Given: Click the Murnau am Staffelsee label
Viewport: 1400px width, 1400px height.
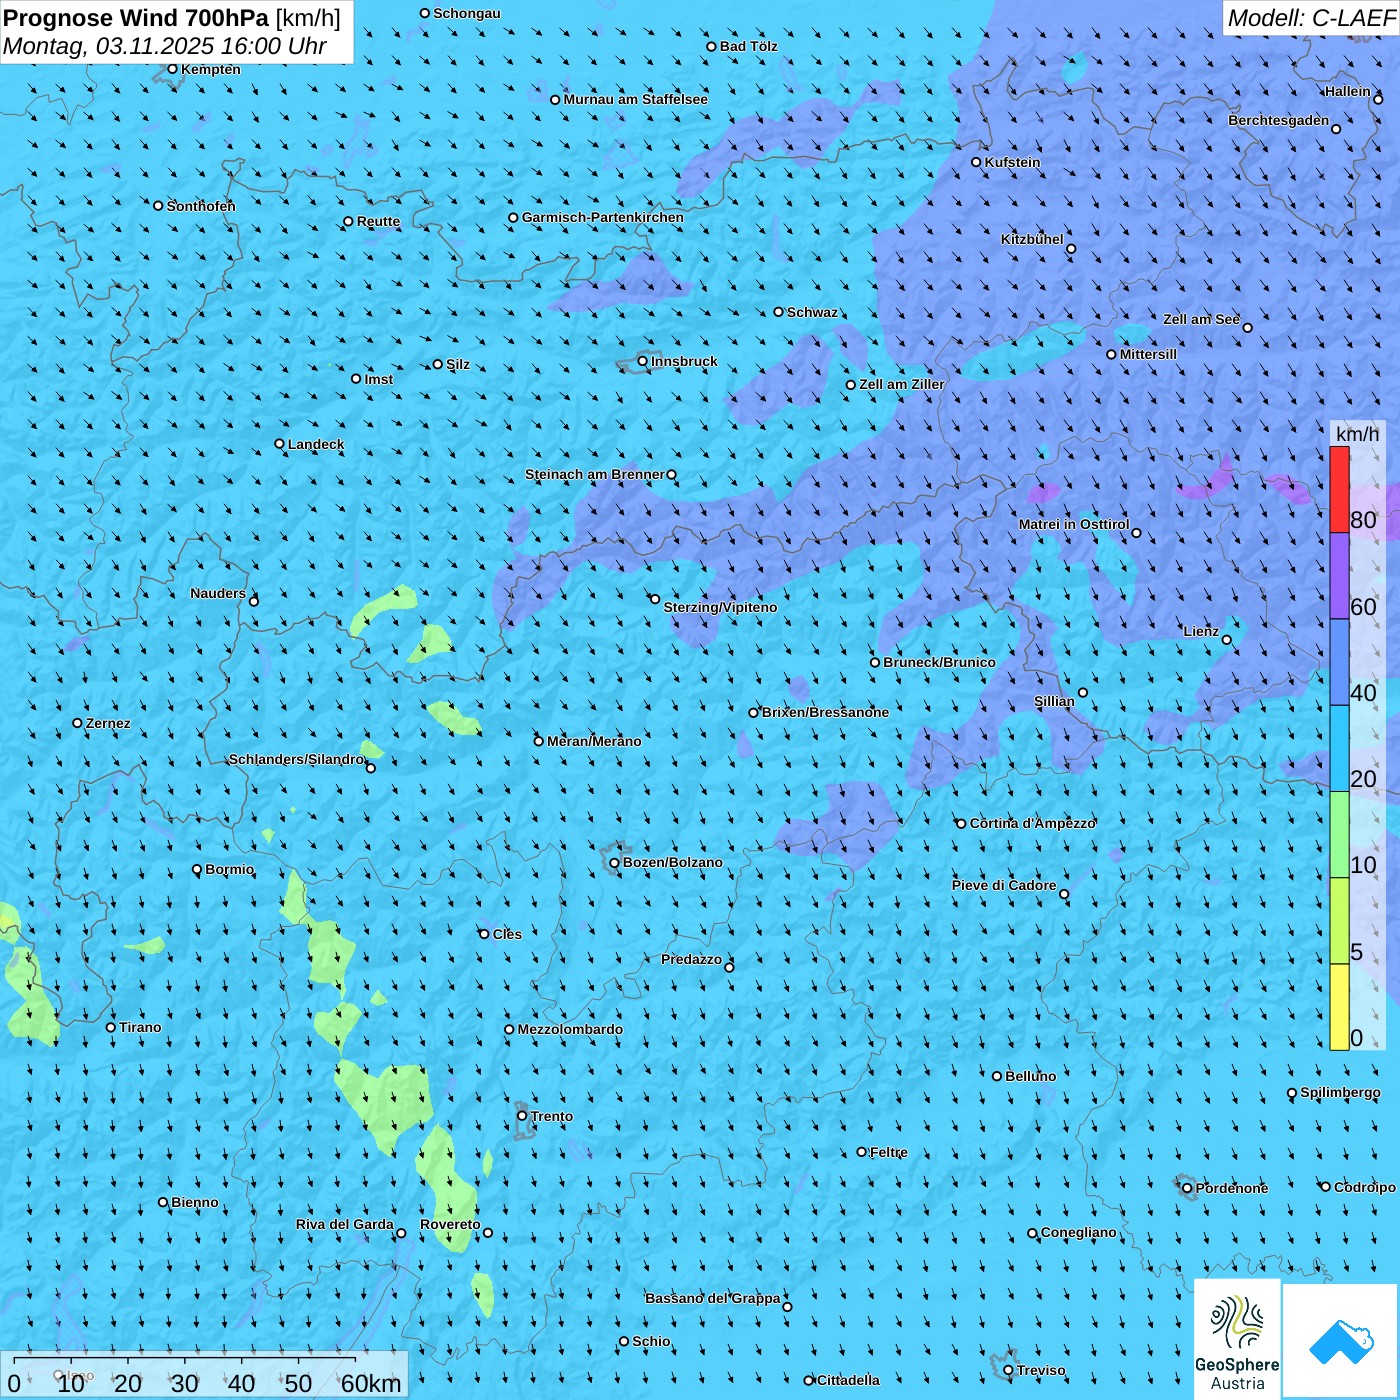Looking at the screenshot, I should tap(636, 99).
